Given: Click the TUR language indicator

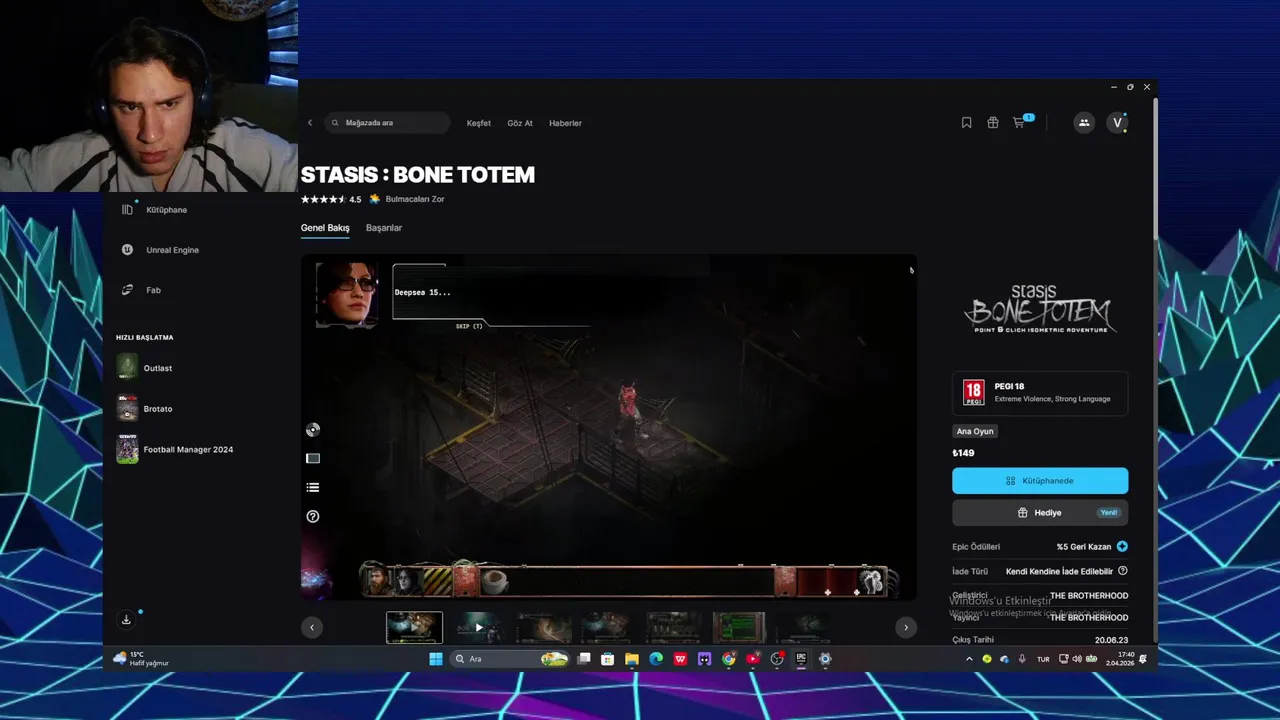Looking at the screenshot, I should point(1044,659).
